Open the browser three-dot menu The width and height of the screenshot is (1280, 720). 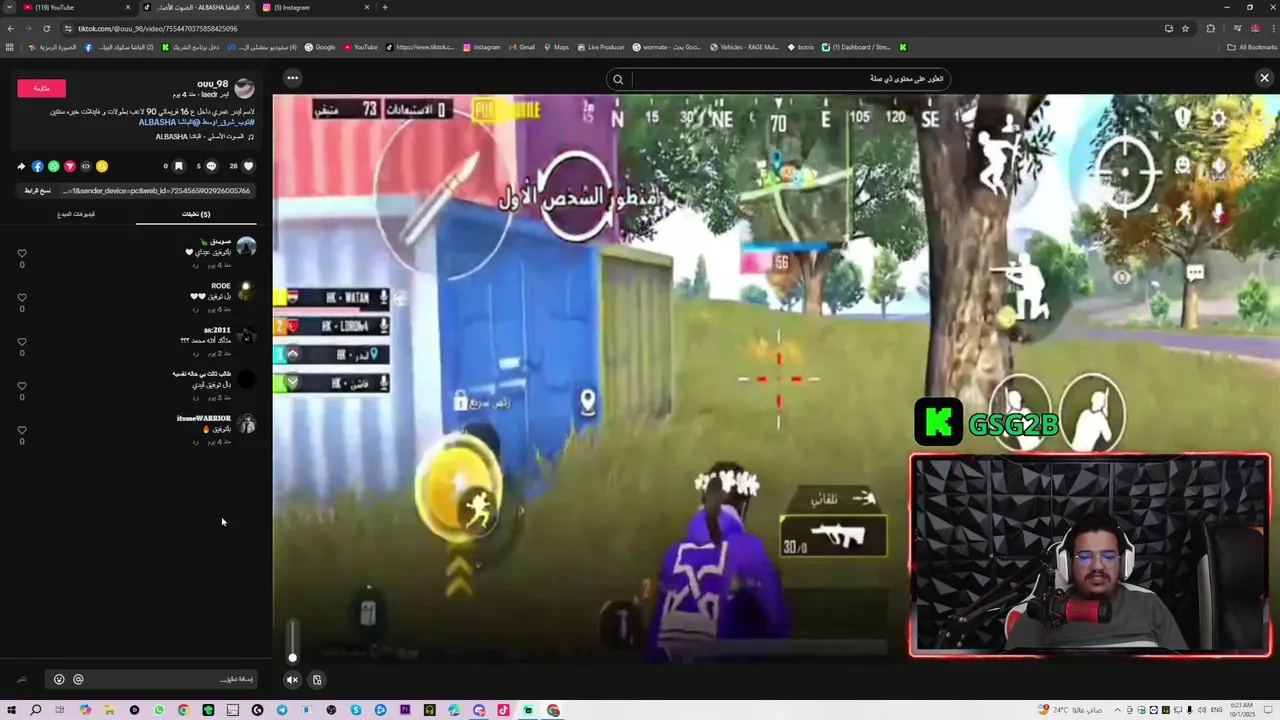(1271, 28)
